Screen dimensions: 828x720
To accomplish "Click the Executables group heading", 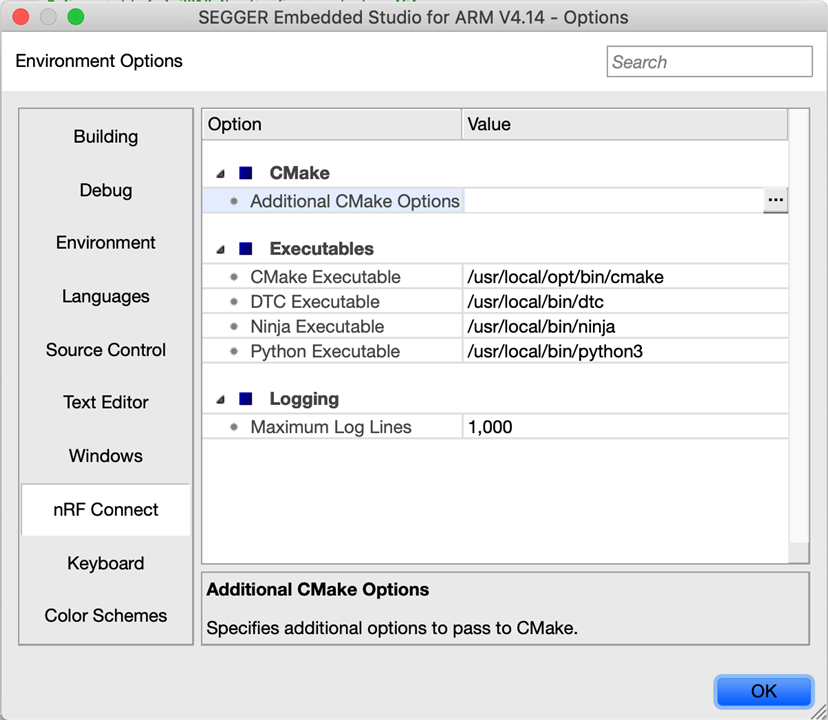I will pyautogui.click(x=322, y=248).
